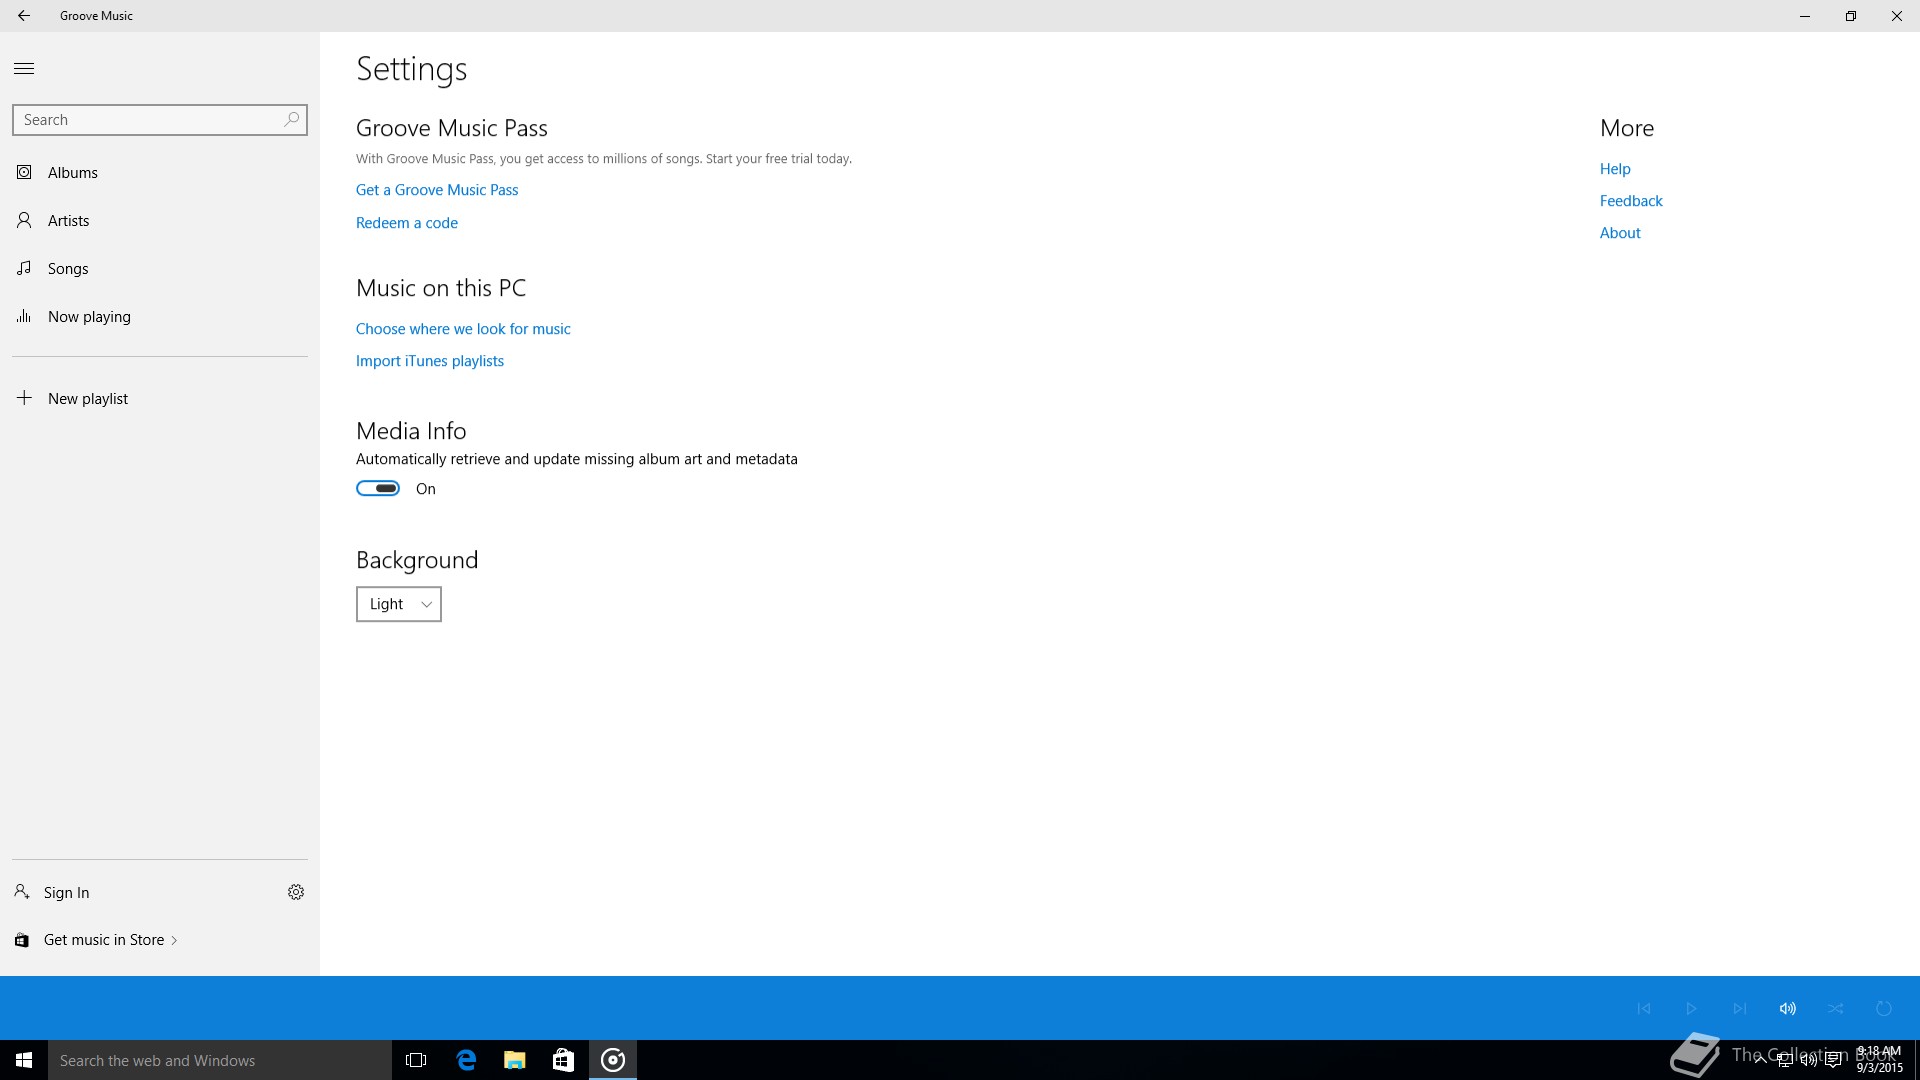The width and height of the screenshot is (1920, 1080).
Task: Click the Groove Music search field
Action: point(160,119)
